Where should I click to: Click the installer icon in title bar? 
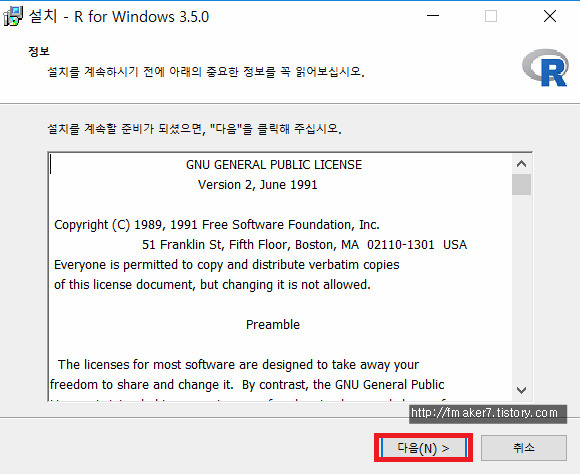click(13, 17)
